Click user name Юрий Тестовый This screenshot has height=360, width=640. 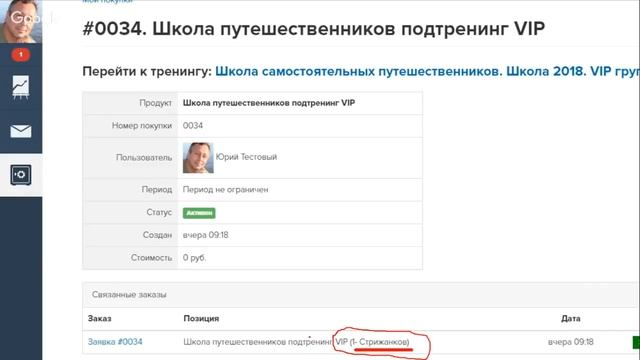[x=246, y=157]
